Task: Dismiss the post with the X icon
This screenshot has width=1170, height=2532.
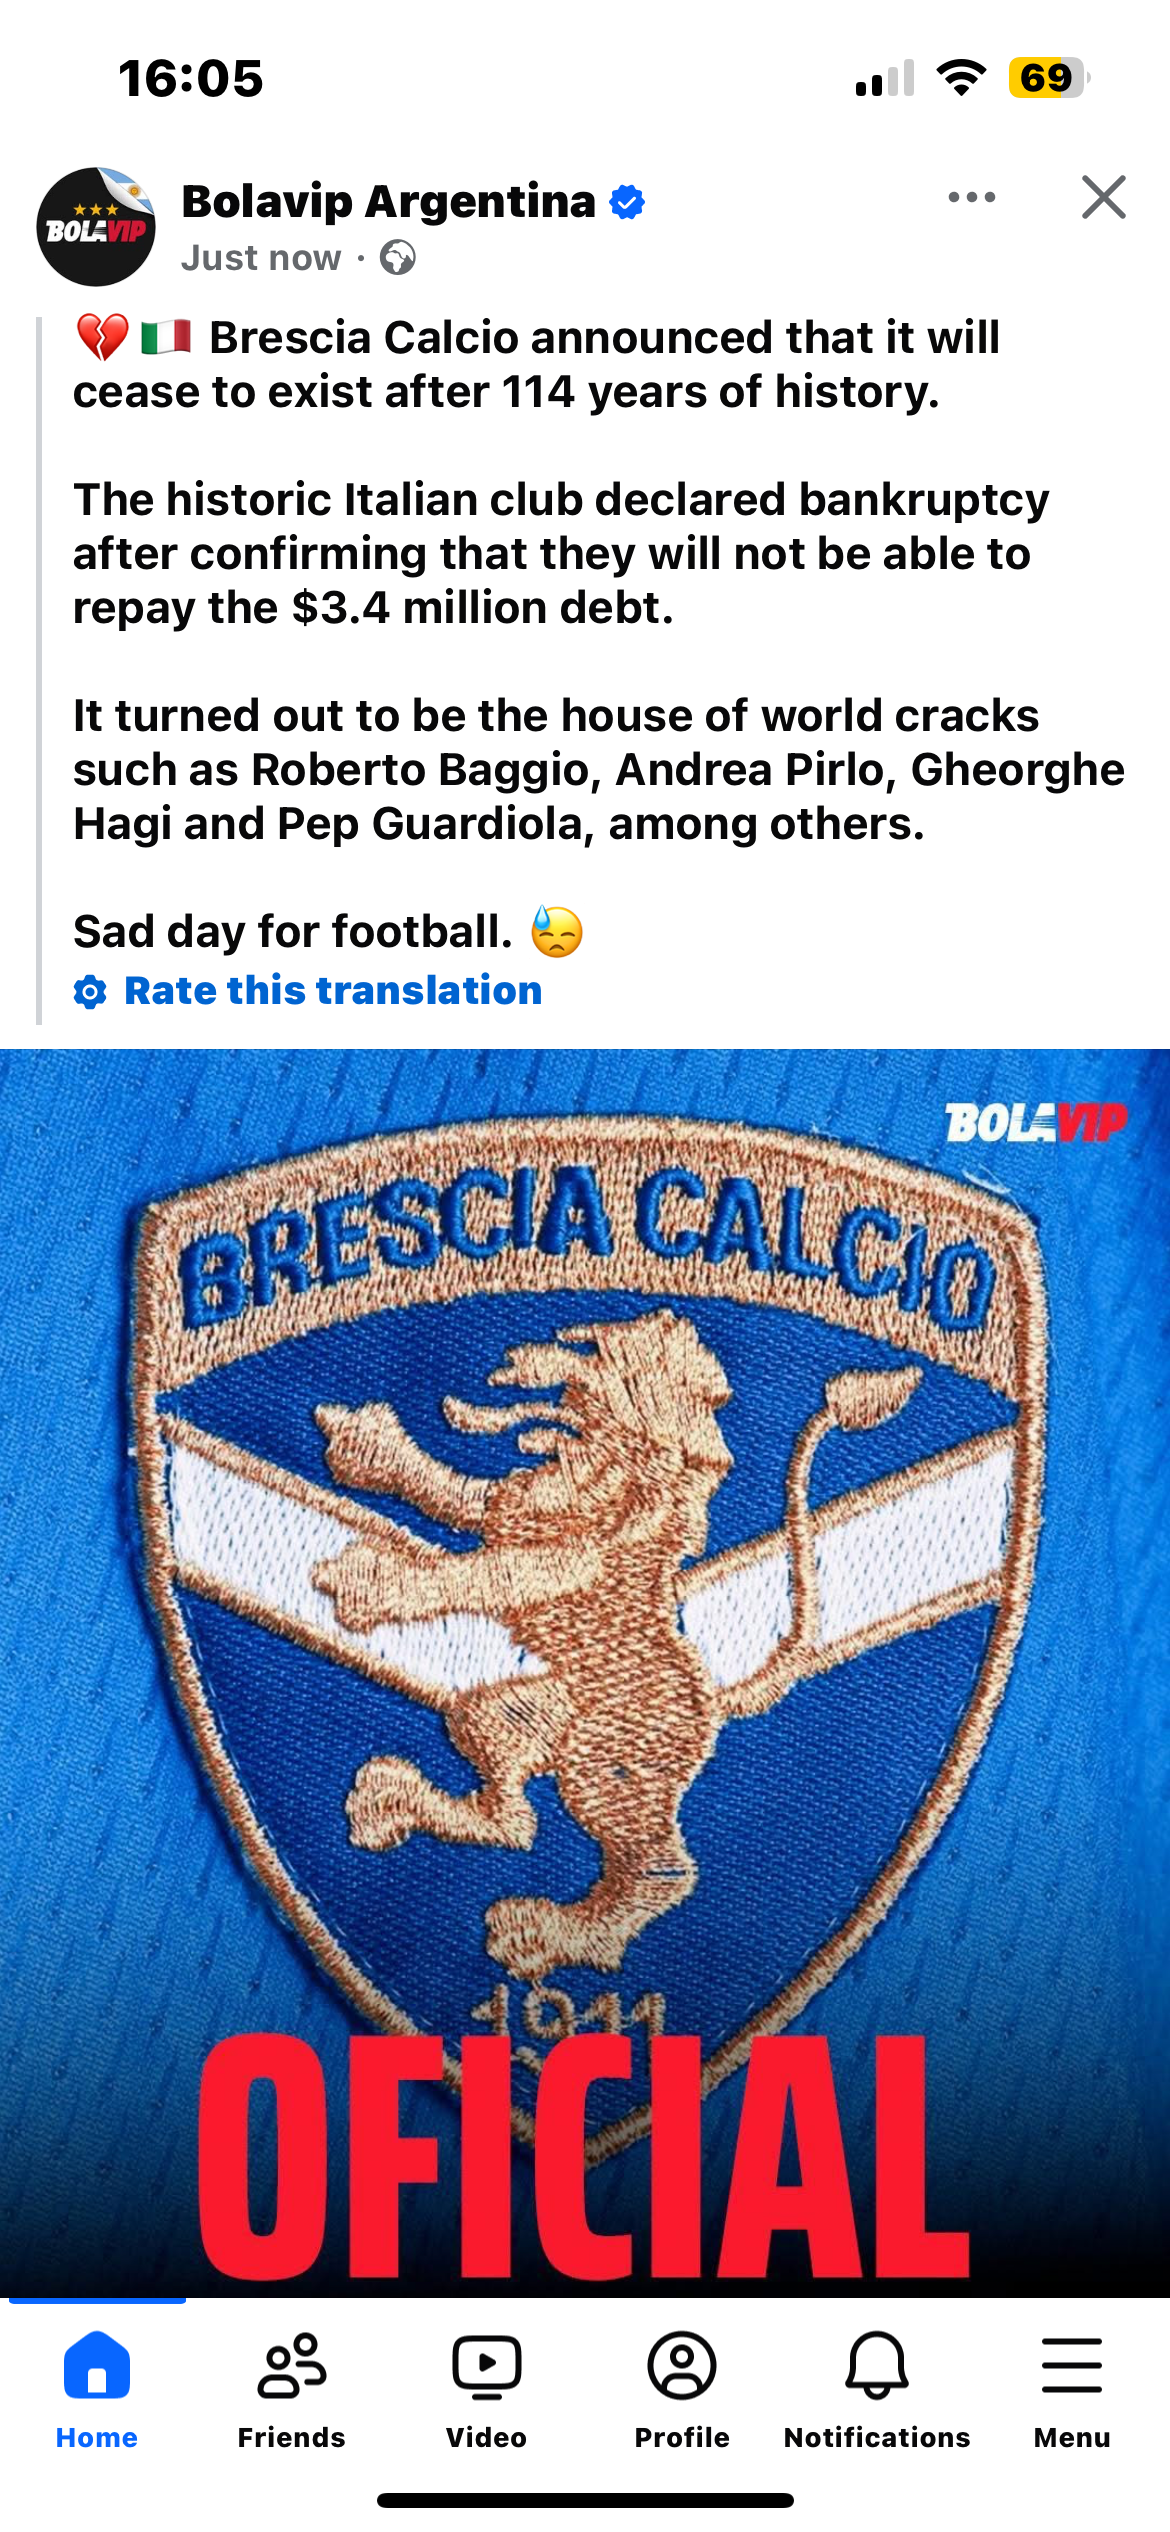Action: 1104,197
